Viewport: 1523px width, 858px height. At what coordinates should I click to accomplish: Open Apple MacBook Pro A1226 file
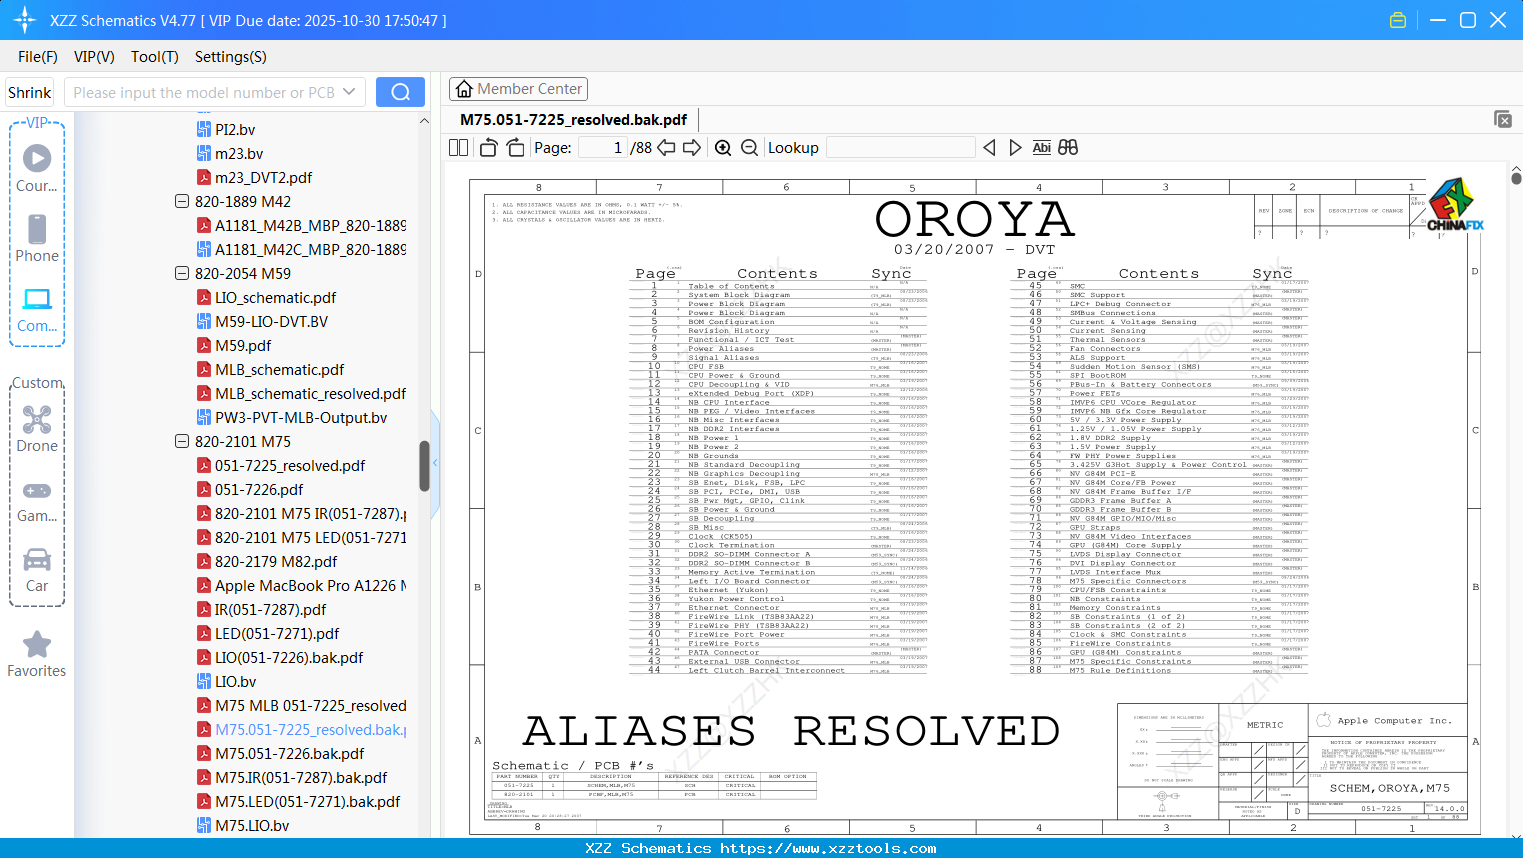click(302, 585)
